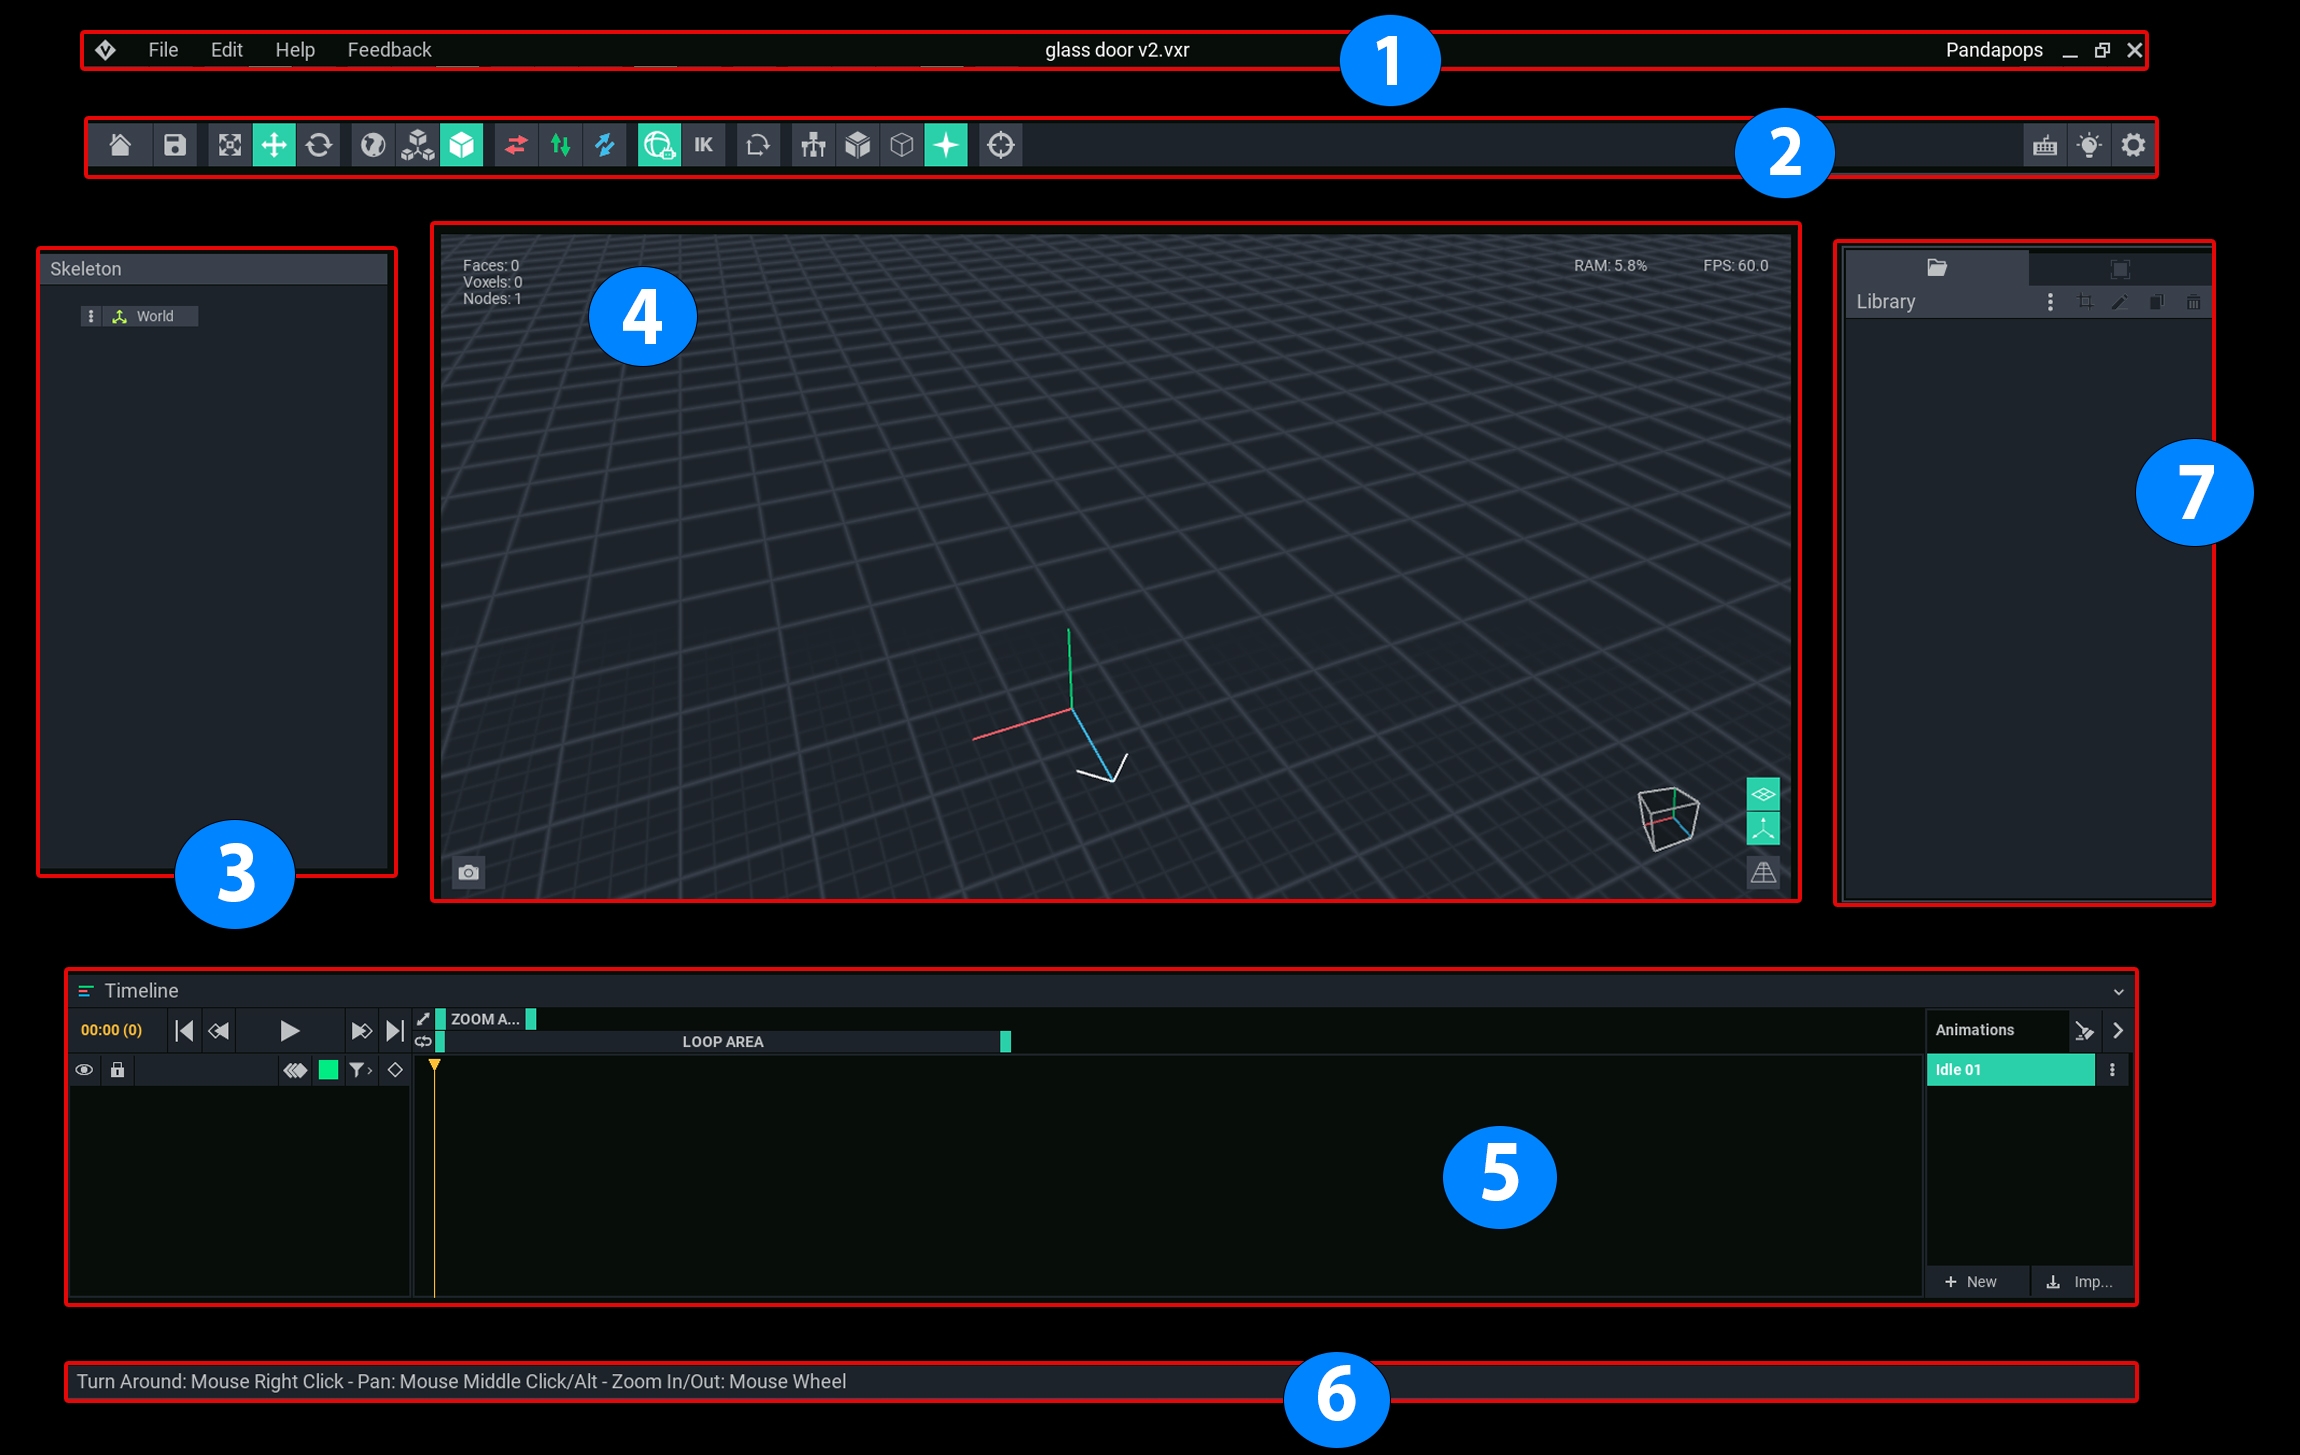Open the gear settings icon
2300x1455 pixels.
tap(2133, 145)
